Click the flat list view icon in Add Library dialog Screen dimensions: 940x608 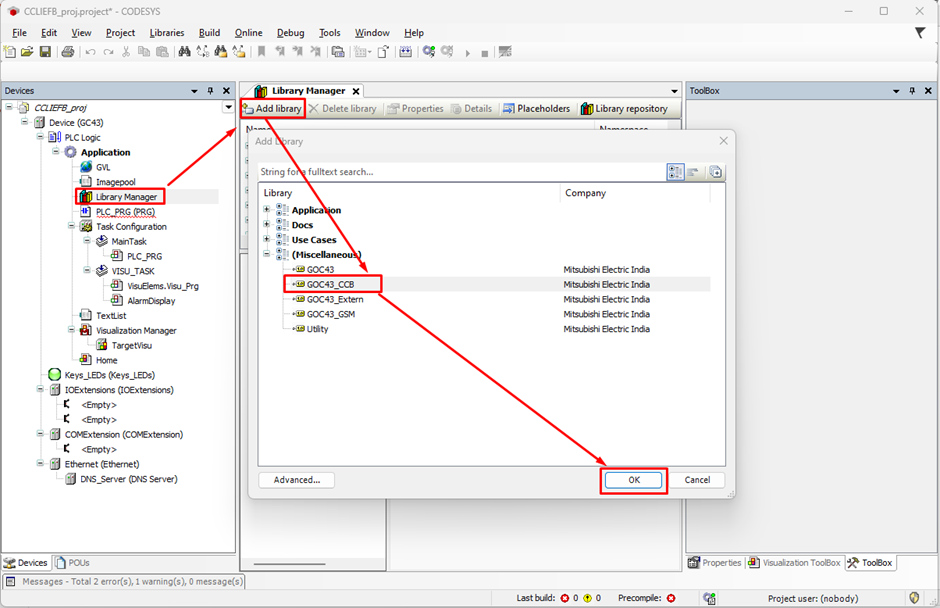pyautogui.click(x=694, y=172)
